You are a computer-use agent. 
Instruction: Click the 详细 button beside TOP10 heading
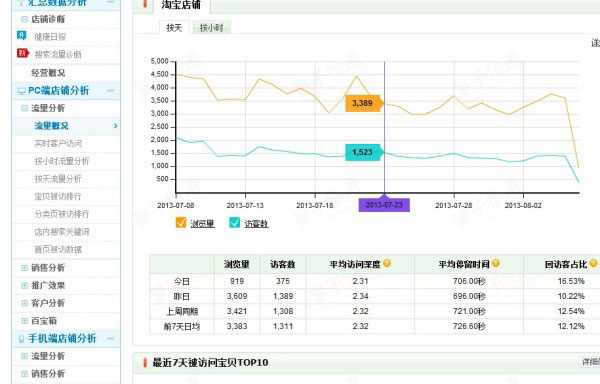(x=589, y=362)
